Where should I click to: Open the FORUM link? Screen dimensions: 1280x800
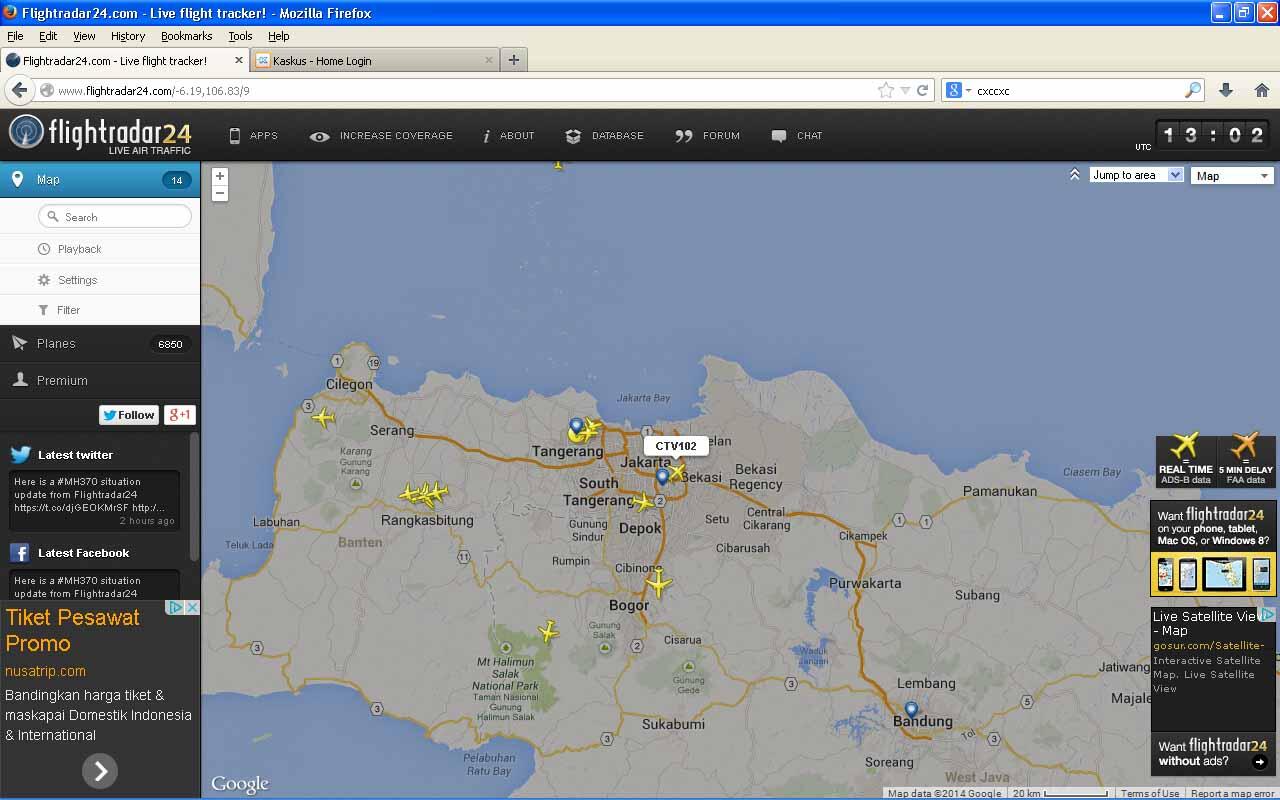point(708,136)
